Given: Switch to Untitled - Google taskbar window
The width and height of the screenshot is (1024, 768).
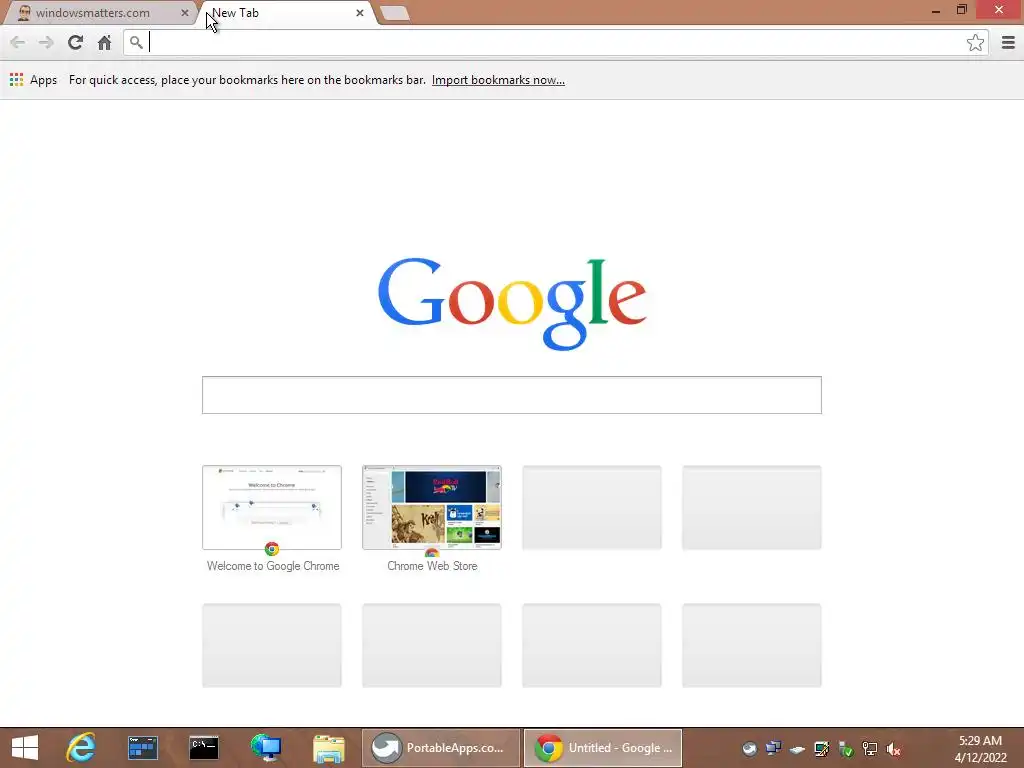Looking at the screenshot, I should tap(603, 748).
